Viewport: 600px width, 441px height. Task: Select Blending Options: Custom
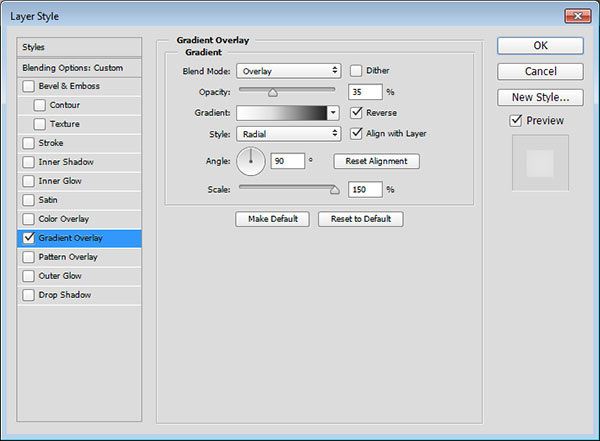tap(80, 67)
